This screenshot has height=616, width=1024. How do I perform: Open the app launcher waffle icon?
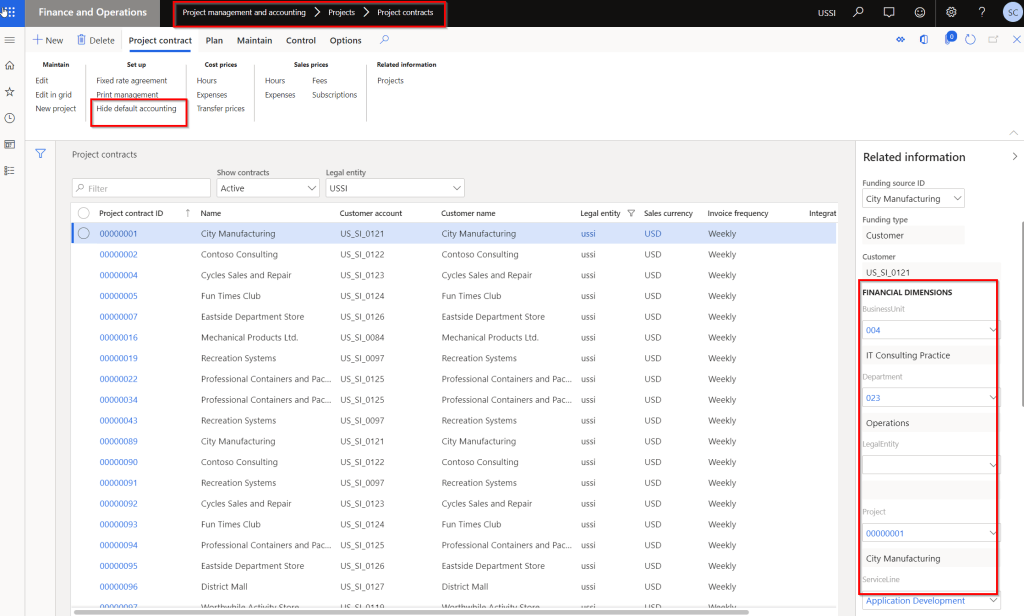[10, 13]
